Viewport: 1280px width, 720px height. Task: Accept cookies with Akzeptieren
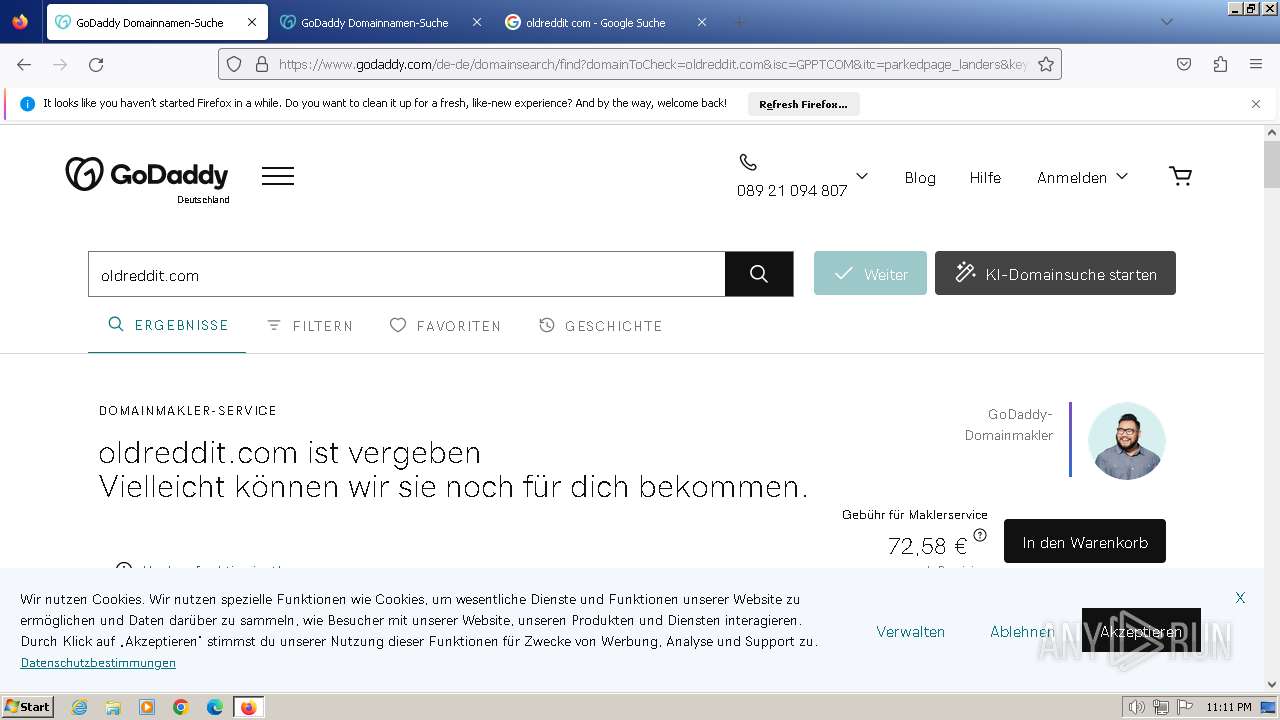click(x=1141, y=631)
